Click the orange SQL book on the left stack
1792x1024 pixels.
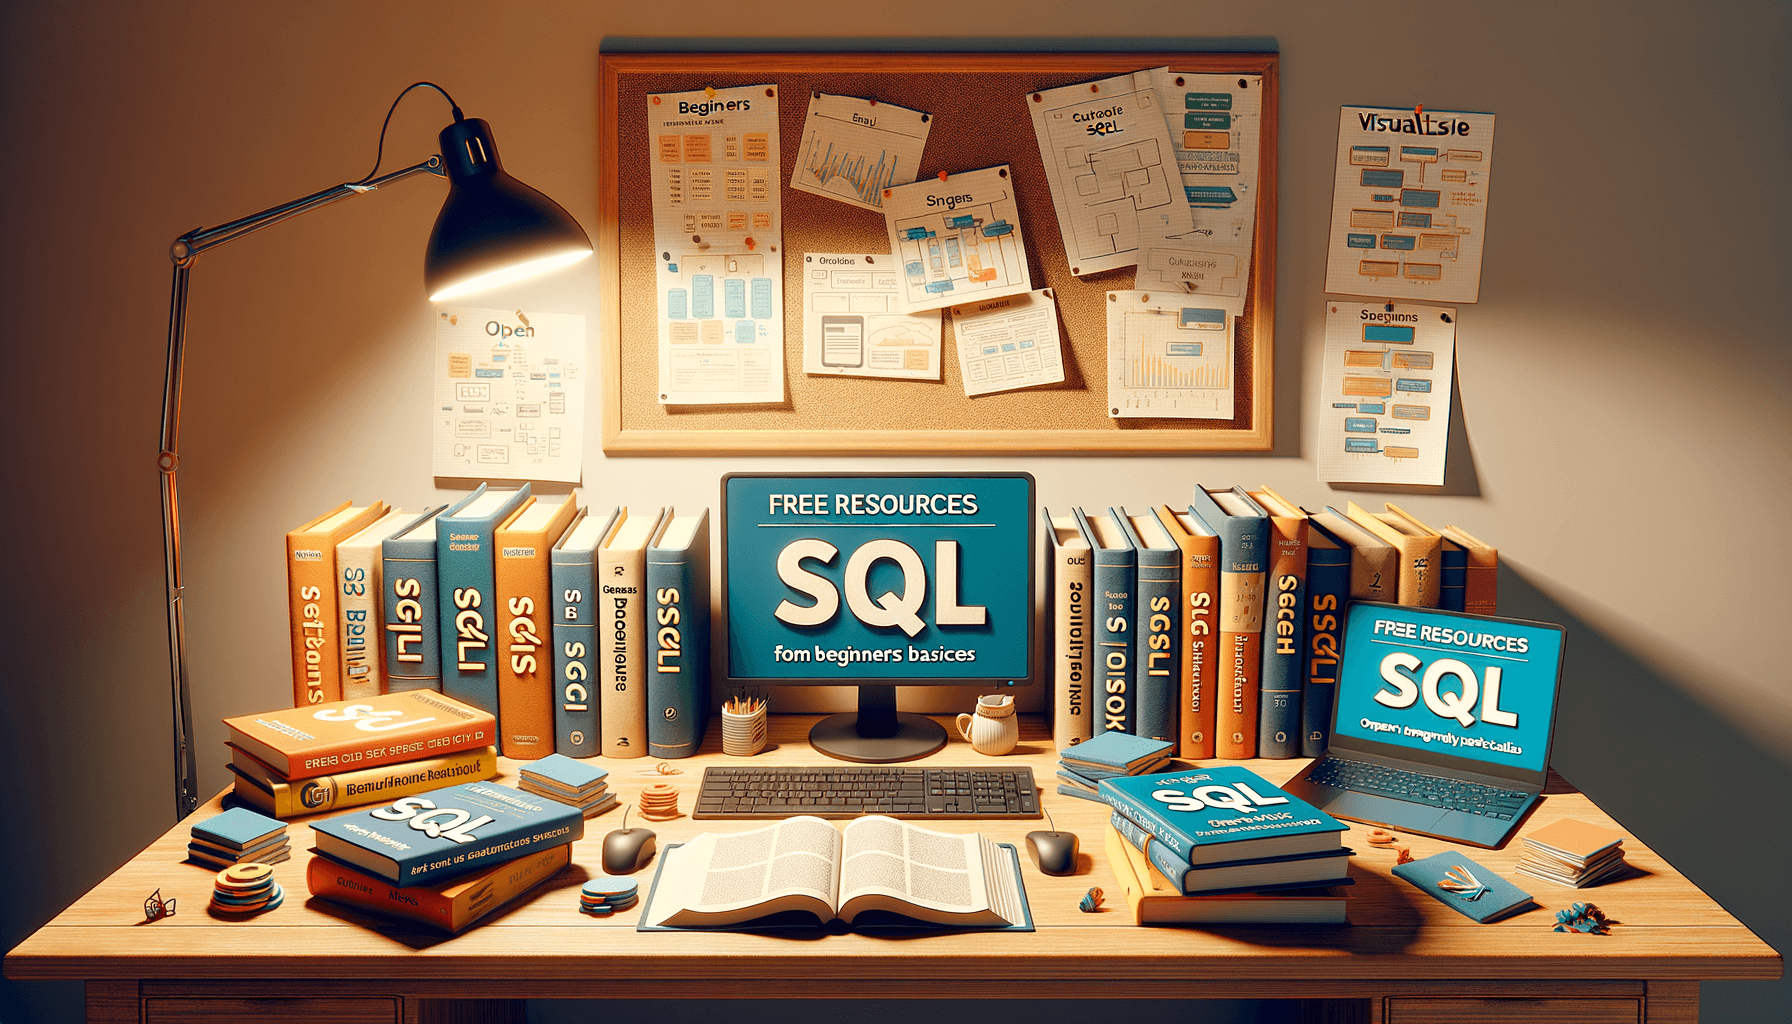358,734
